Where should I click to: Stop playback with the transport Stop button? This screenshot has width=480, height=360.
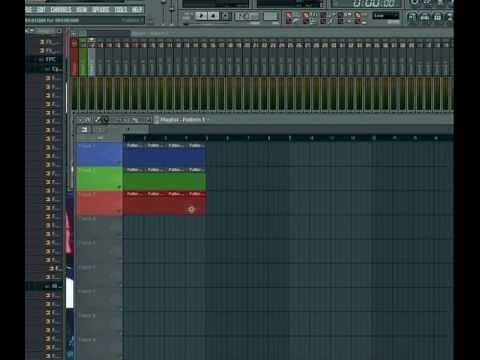pos(213,16)
